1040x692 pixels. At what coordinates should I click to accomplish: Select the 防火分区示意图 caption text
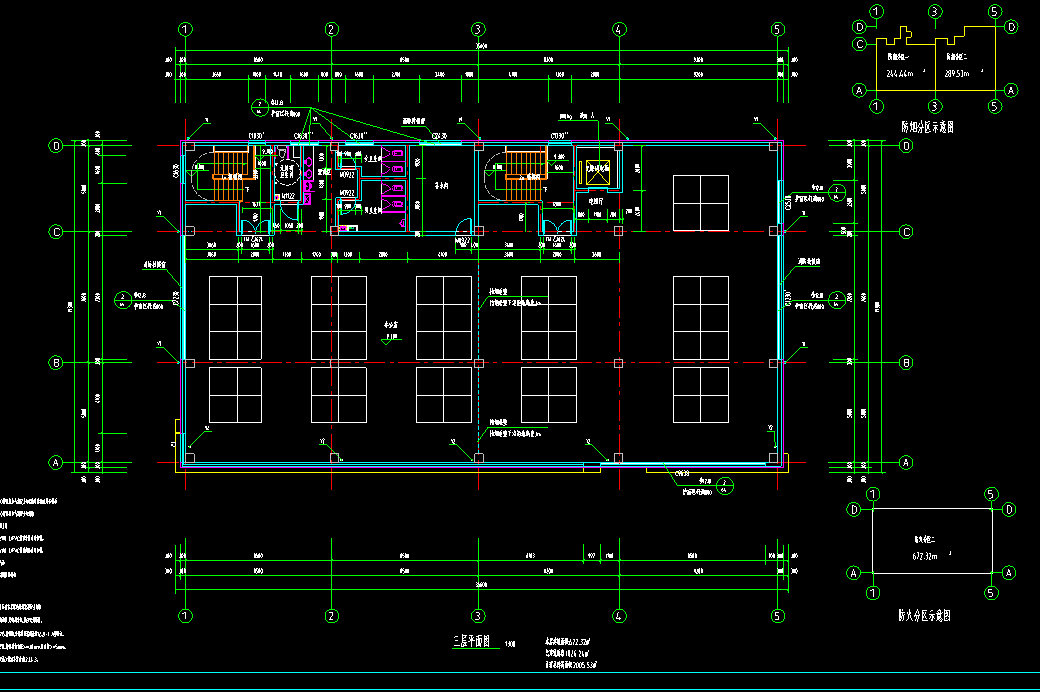(924, 616)
